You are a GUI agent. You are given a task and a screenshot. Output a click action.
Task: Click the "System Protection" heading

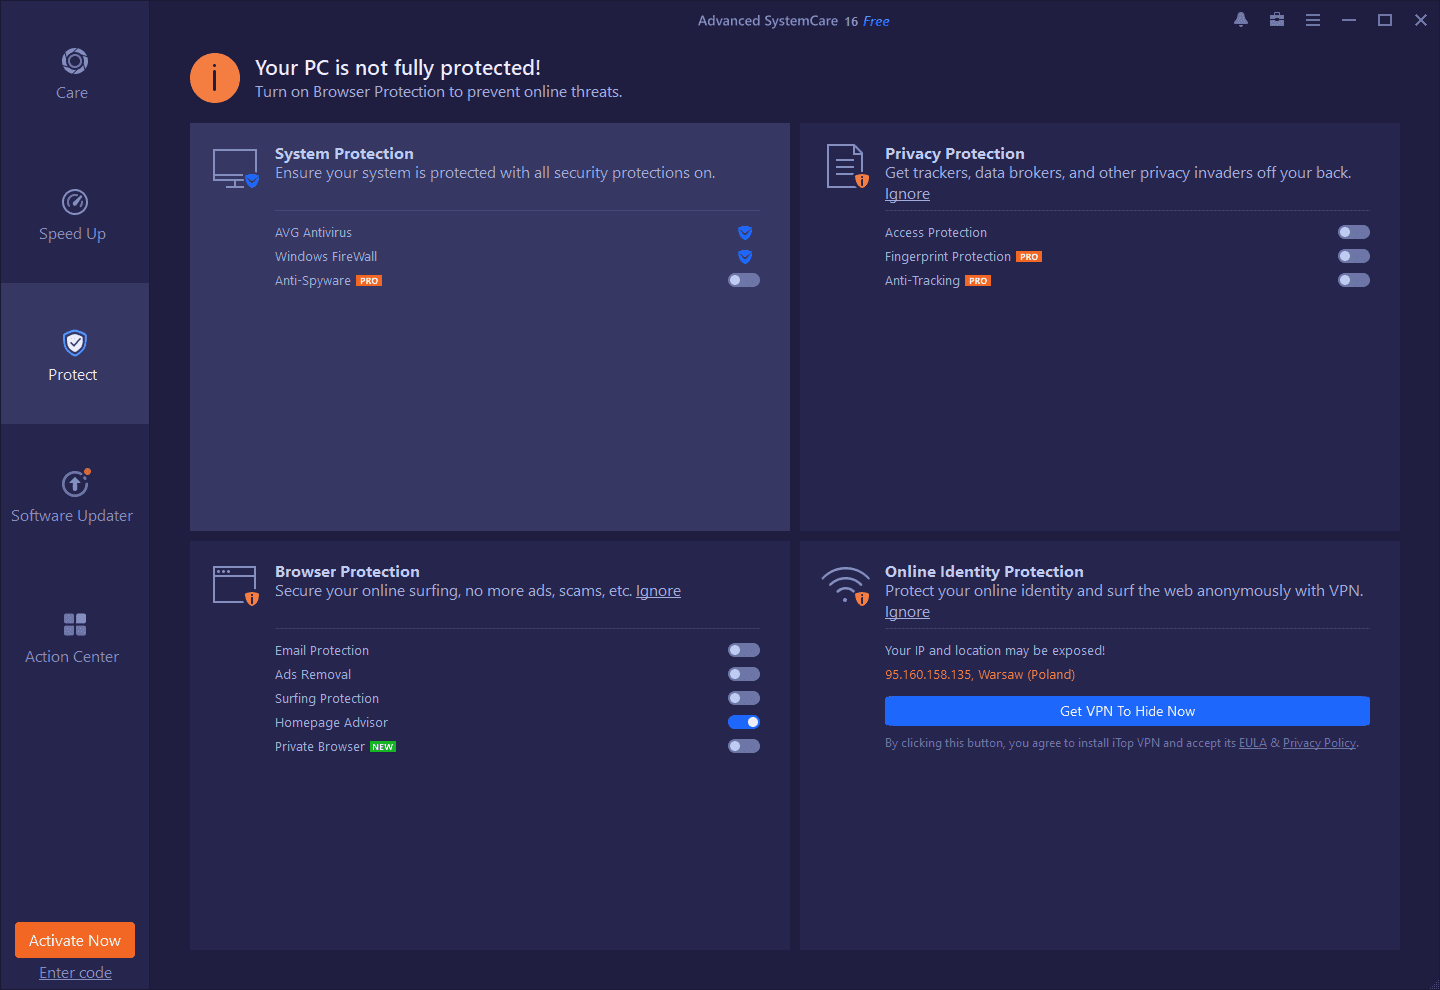tap(344, 153)
